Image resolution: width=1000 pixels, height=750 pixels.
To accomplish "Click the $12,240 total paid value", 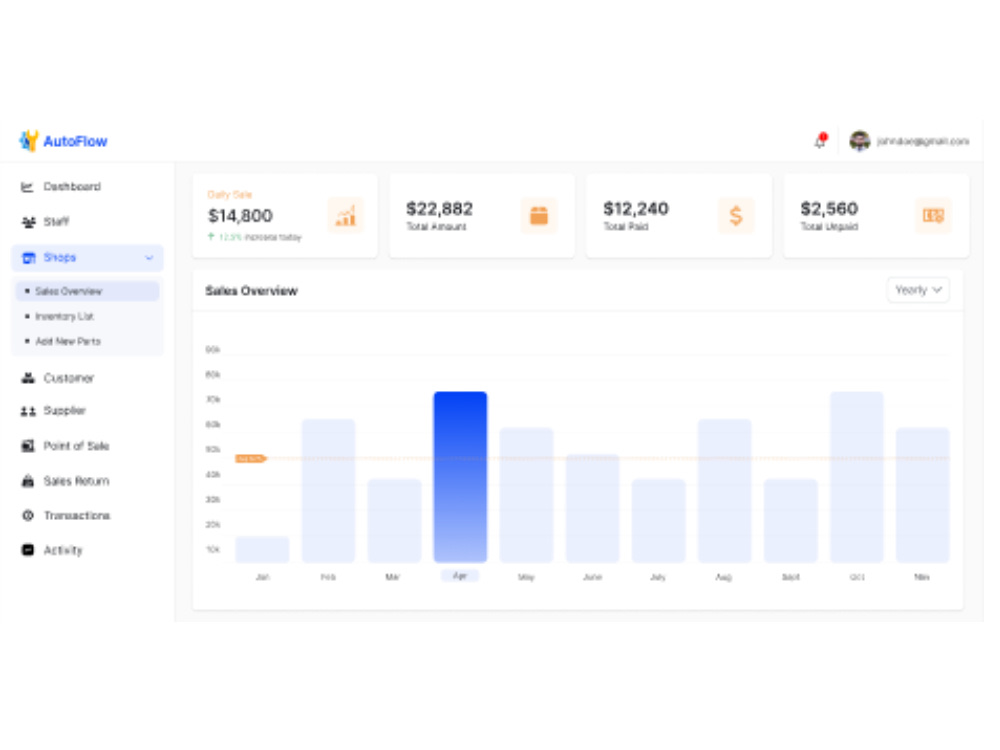I will (x=636, y=209).
